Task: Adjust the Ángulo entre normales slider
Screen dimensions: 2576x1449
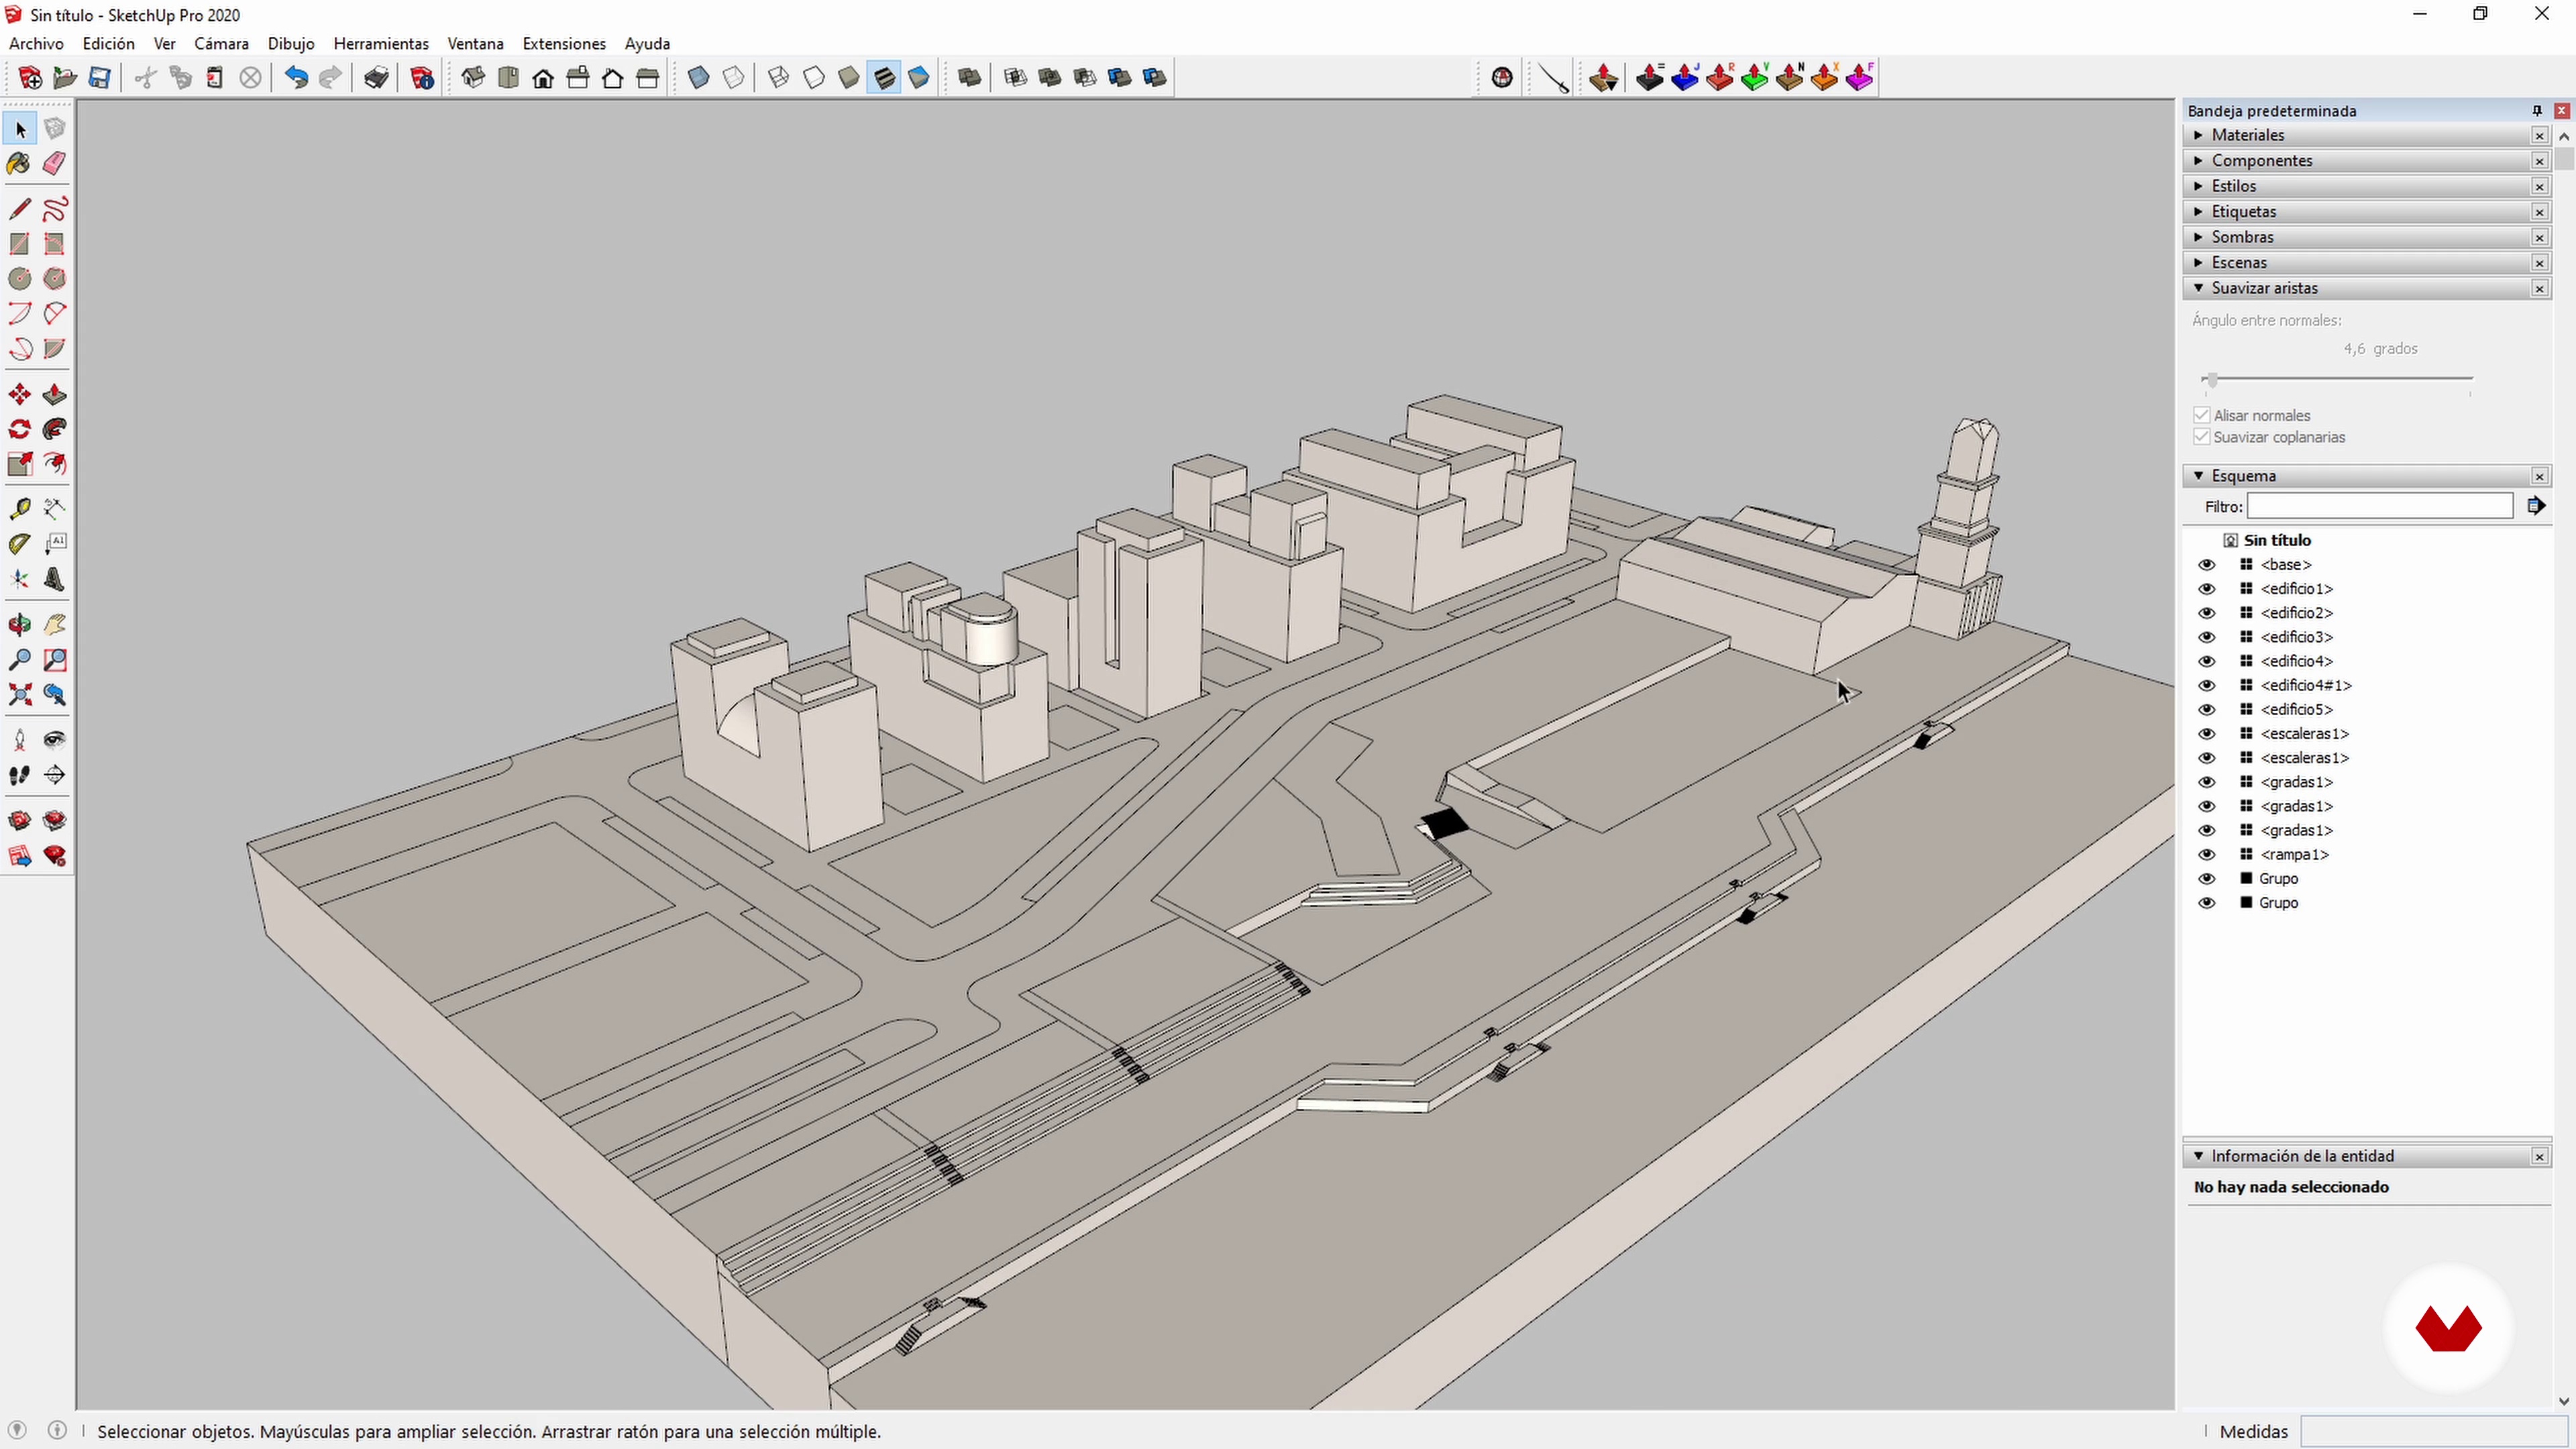Action: [x=2212, y=380]
